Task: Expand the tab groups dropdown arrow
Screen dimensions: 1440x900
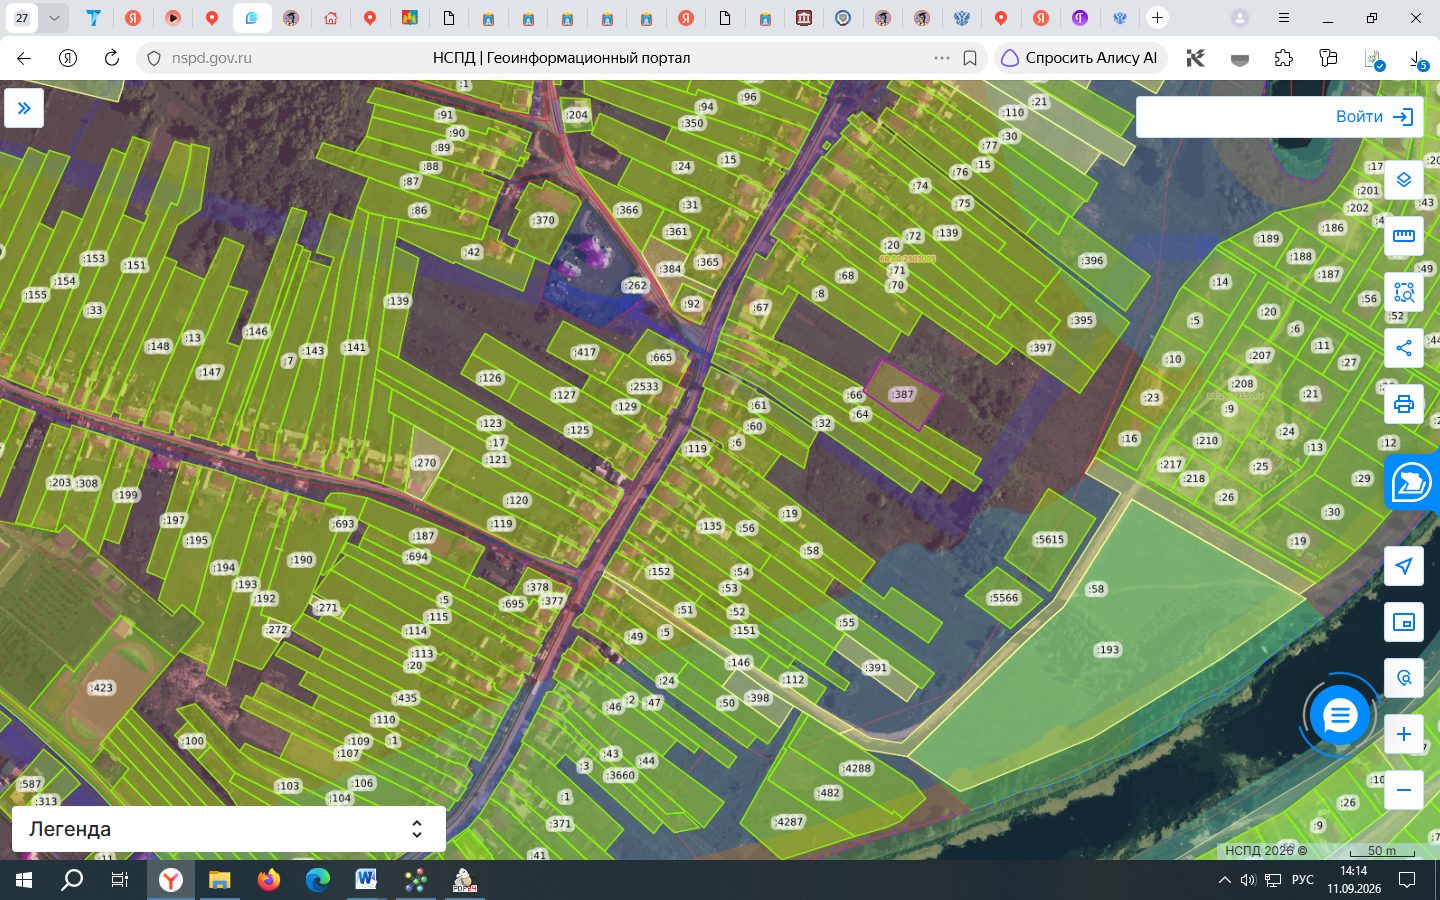Action: point(55,18)
